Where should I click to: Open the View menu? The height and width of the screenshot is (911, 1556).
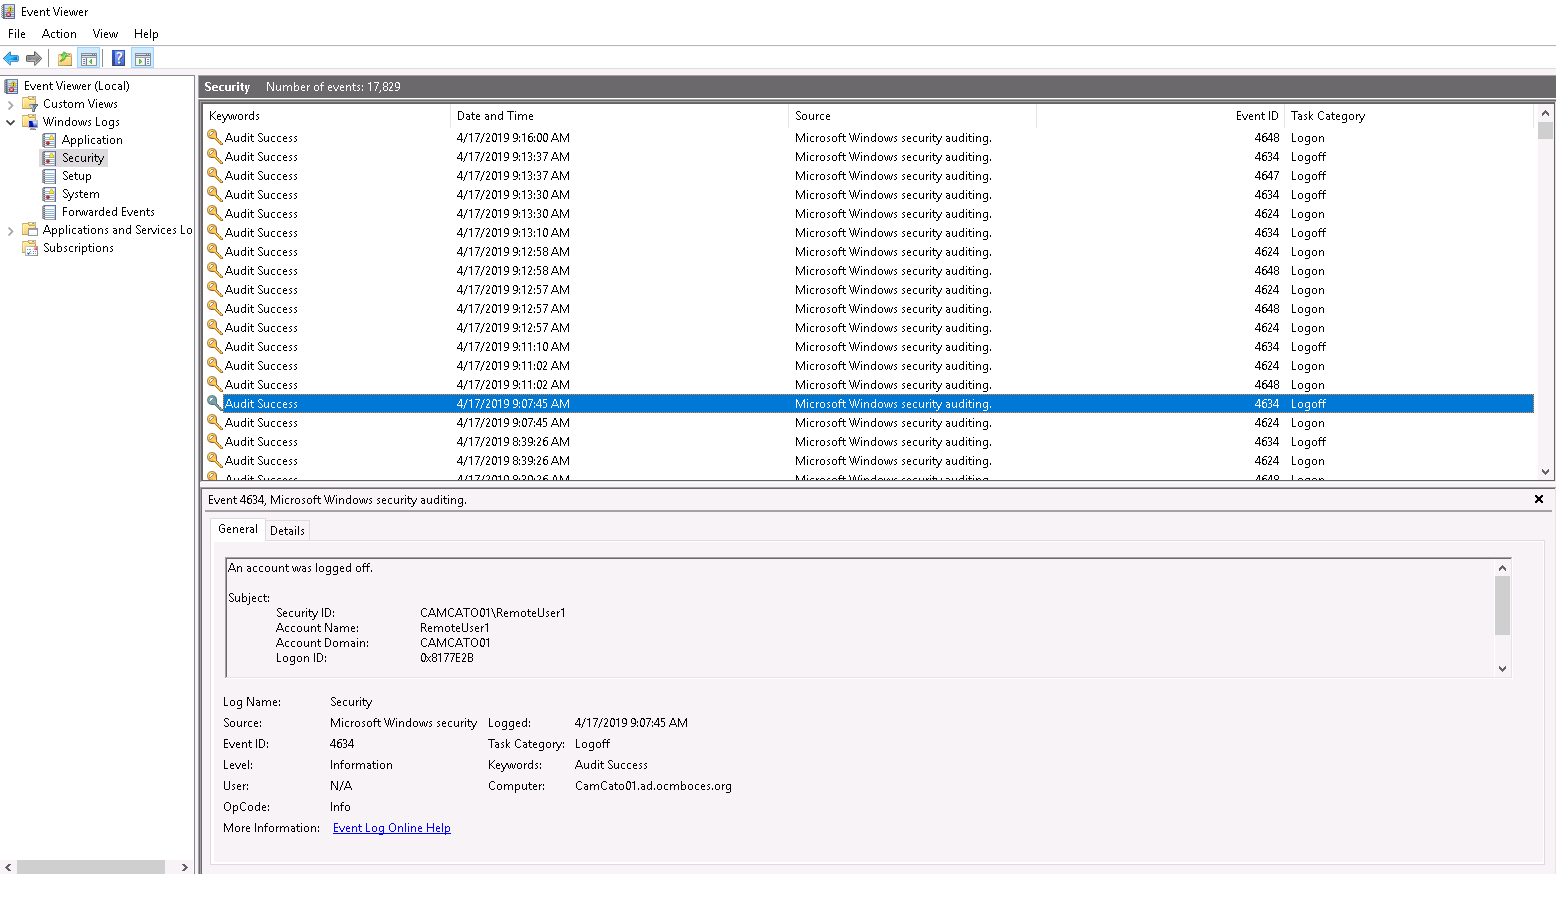[x=105, y=34]
